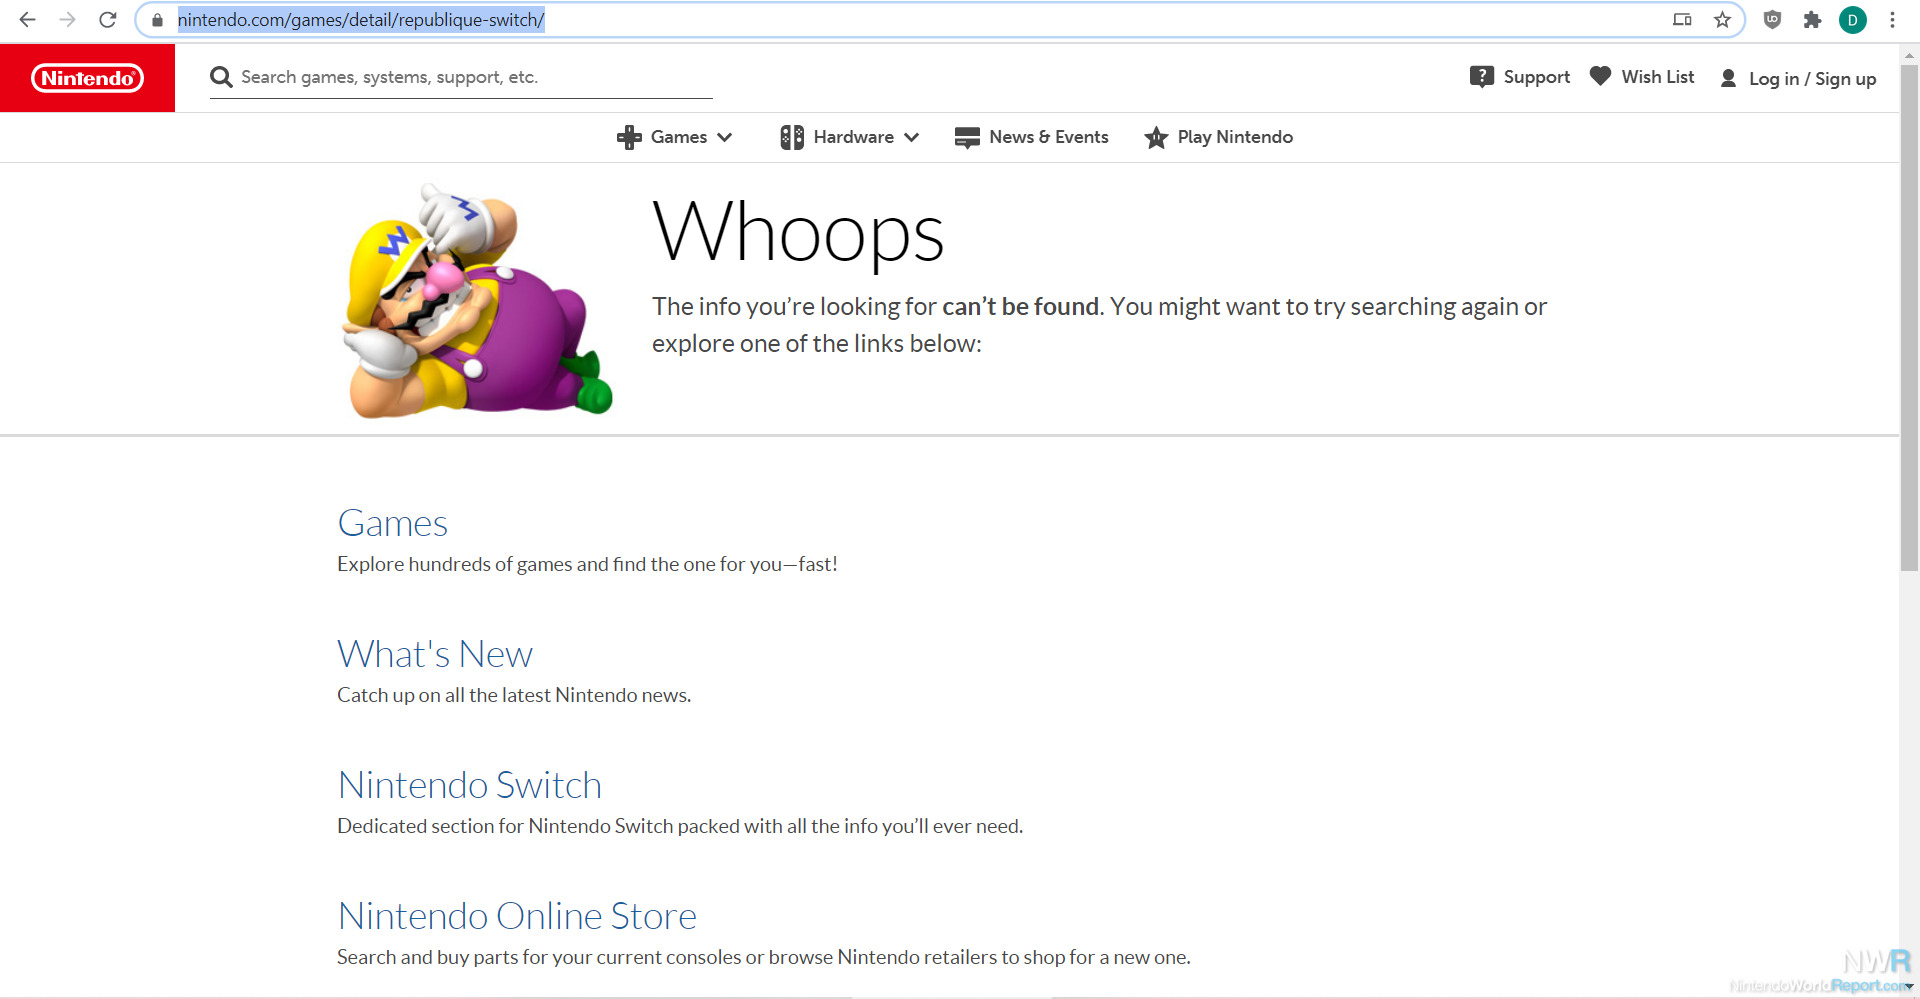This screenshot has width=1920, height=999.
Task: Click the Support question mark icon
Action: coord(1481,77)
